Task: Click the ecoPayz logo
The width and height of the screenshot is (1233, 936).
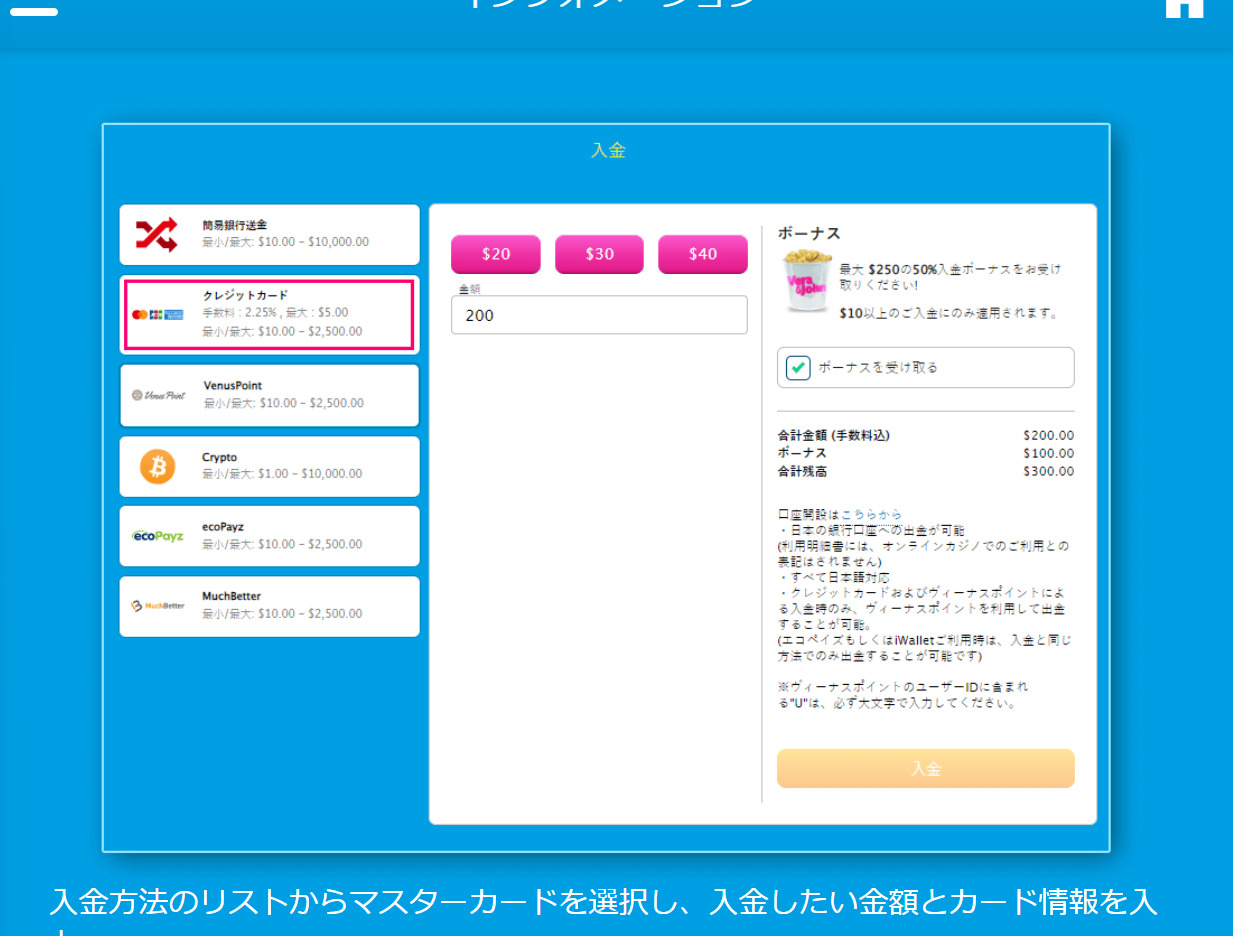Action: tap(158, 536)
